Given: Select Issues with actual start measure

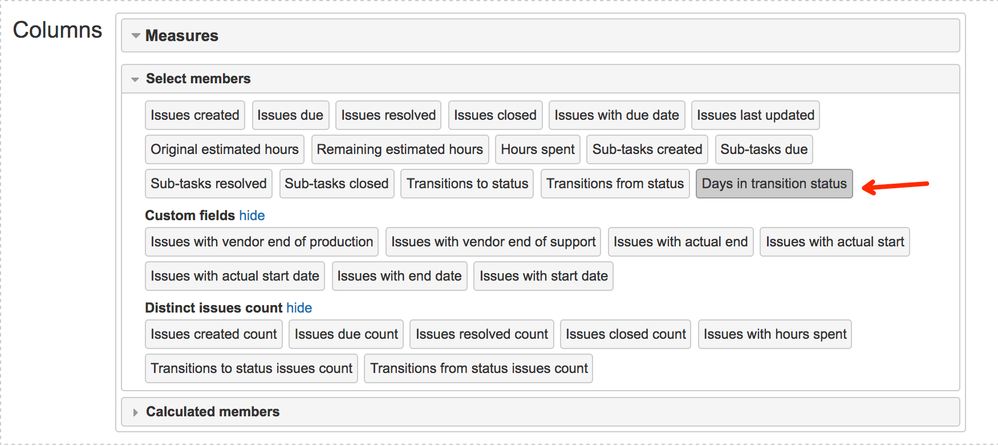Looking at the screenshot, I should click(x=834, y=242).
